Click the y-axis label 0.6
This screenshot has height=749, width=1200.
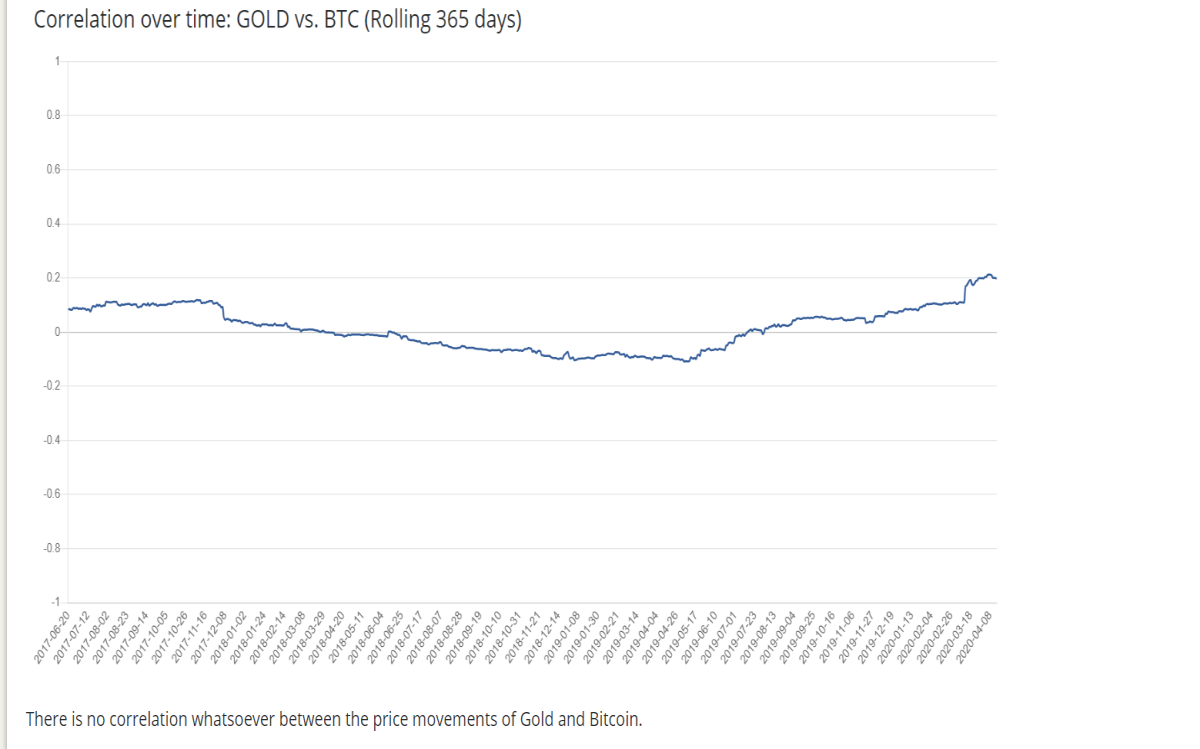(53, 169)
